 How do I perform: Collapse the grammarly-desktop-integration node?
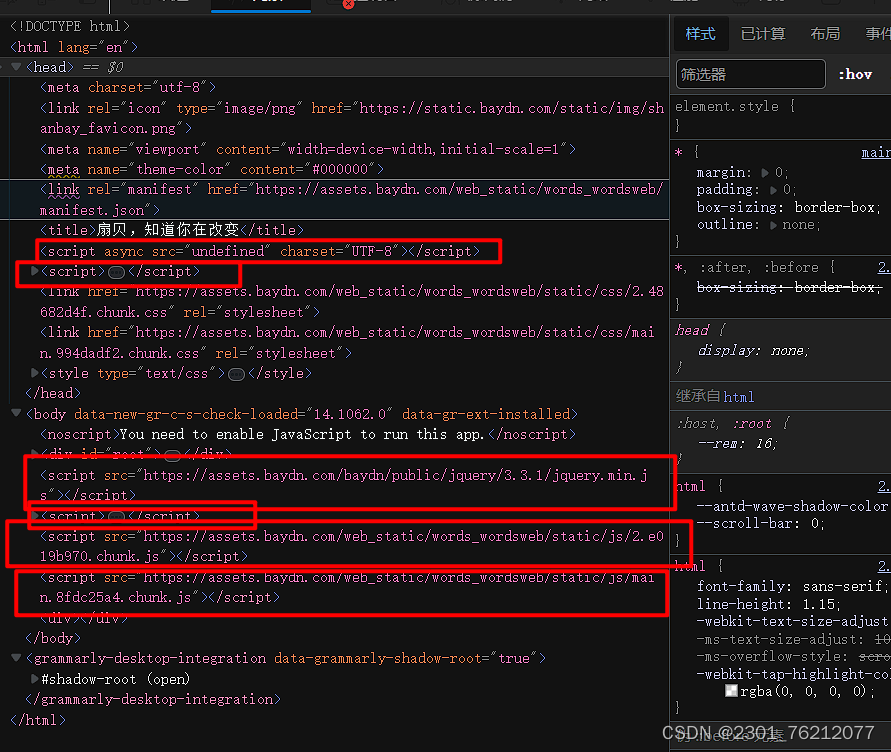tap(16, 658)
